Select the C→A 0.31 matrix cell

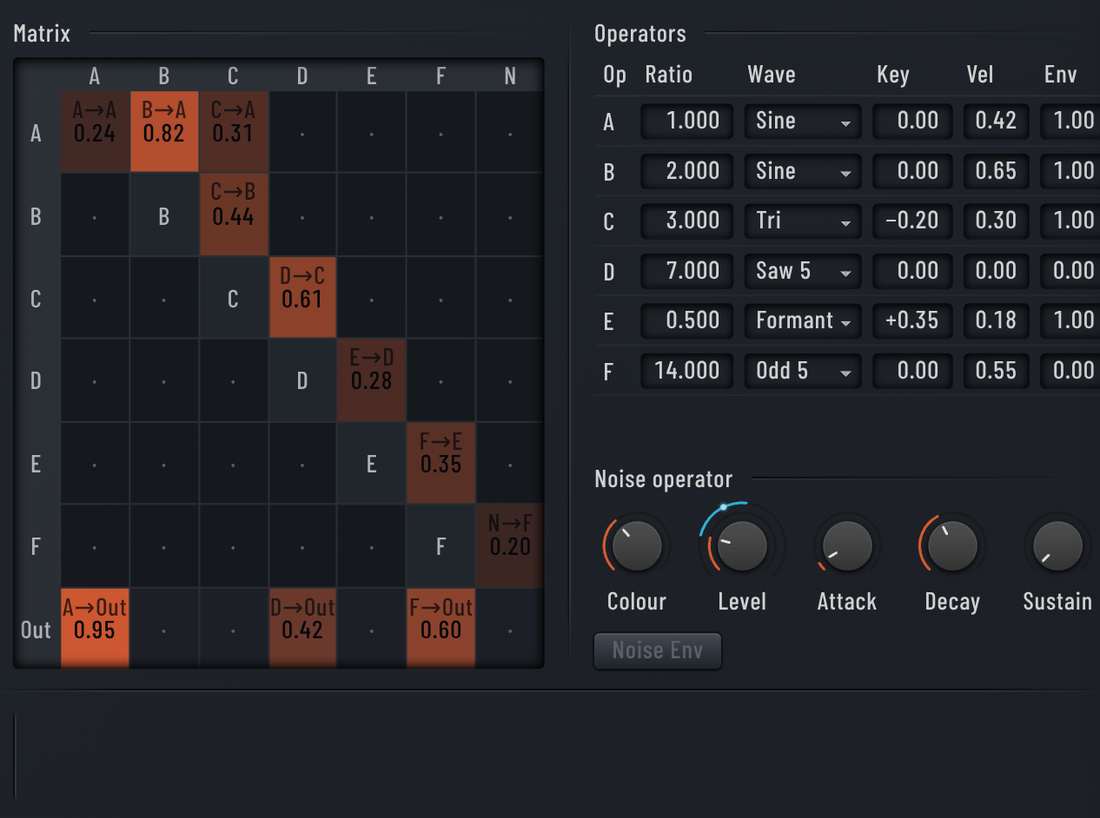(x=234, y=132)
